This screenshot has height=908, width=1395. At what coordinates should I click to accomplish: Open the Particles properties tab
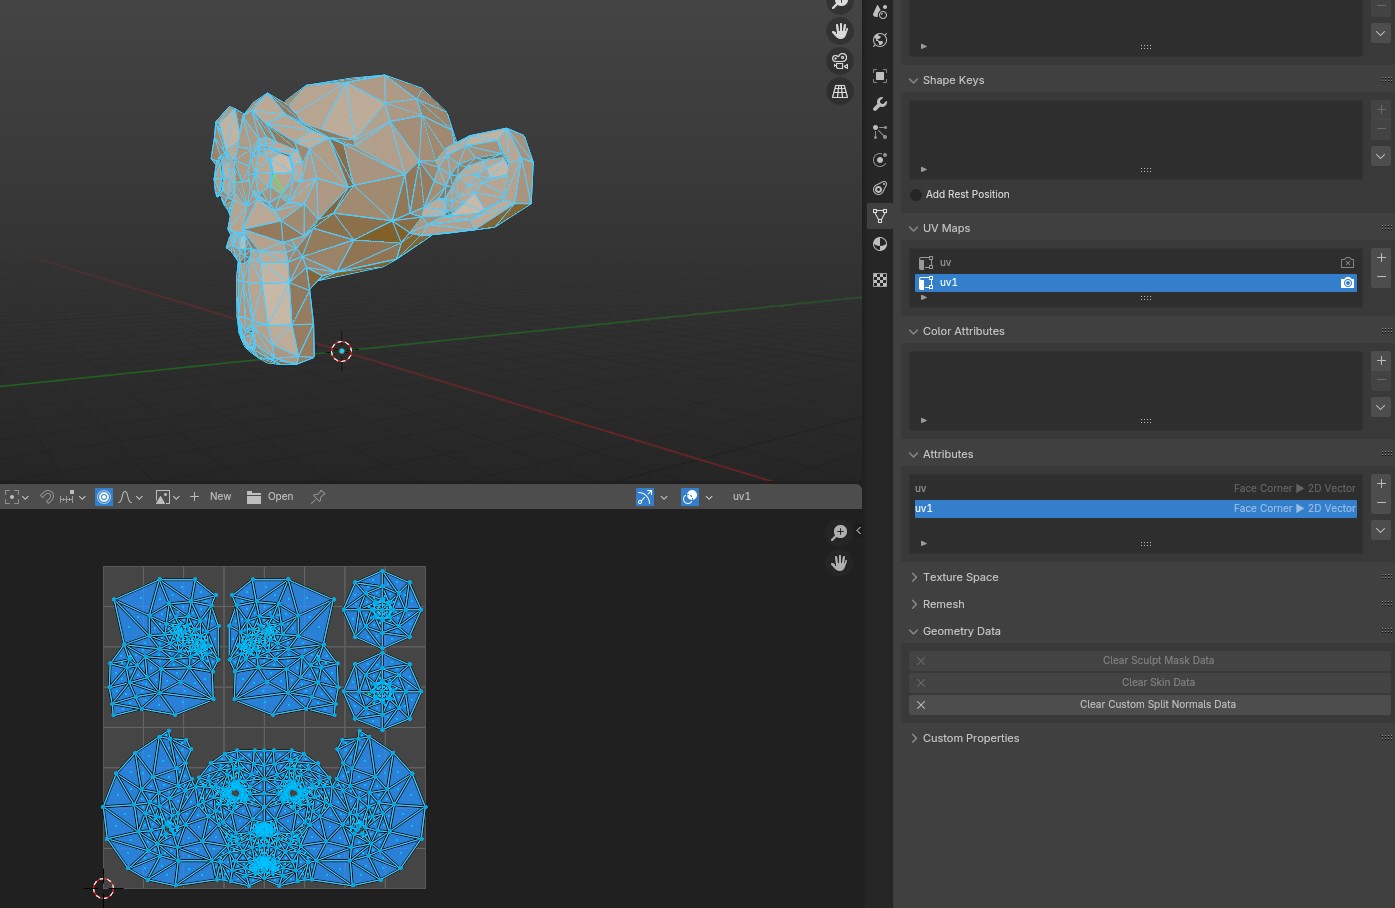click(x=880, y=132)
